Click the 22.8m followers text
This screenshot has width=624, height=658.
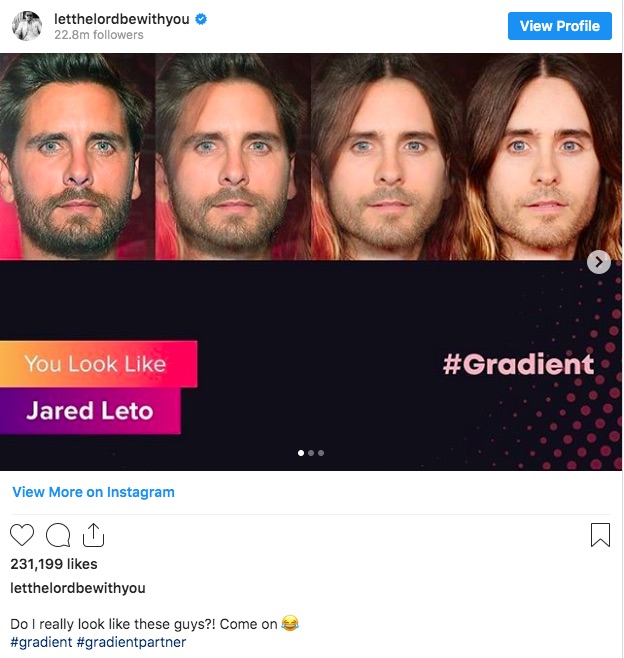[x=99, y=35]
